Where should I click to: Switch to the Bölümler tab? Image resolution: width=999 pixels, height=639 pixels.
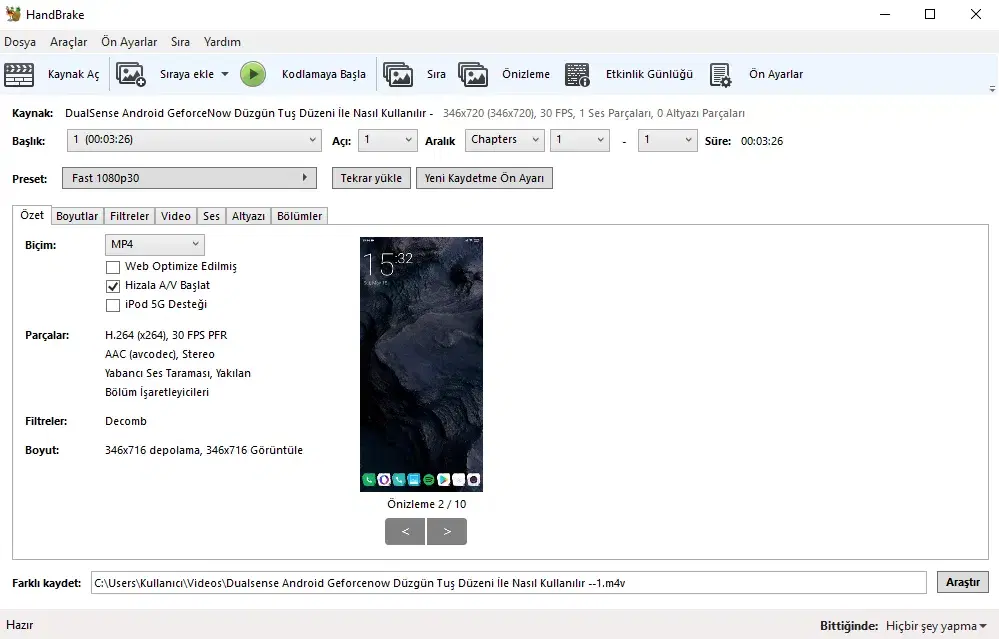tap(299, 216)
